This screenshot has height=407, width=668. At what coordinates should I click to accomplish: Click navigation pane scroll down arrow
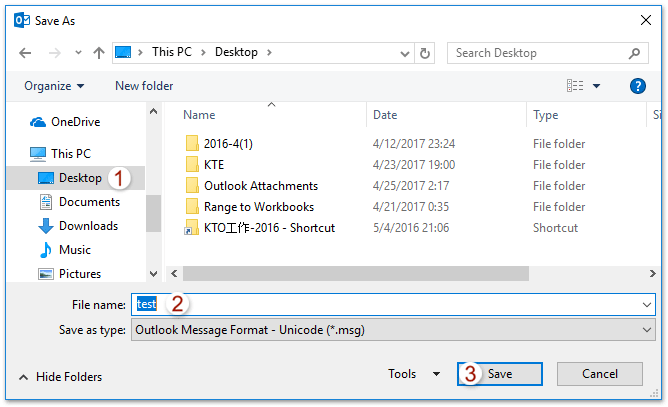tap(153, 274)
